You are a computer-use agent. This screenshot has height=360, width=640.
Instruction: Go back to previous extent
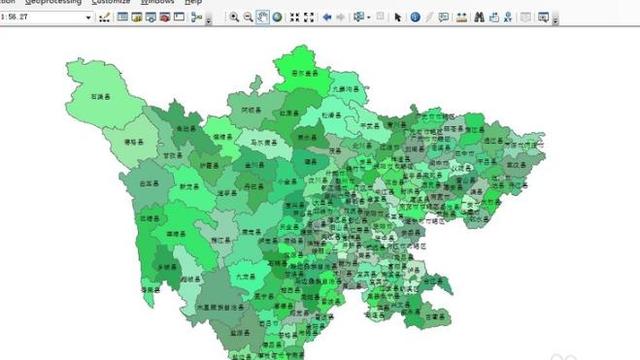point(327,17)
